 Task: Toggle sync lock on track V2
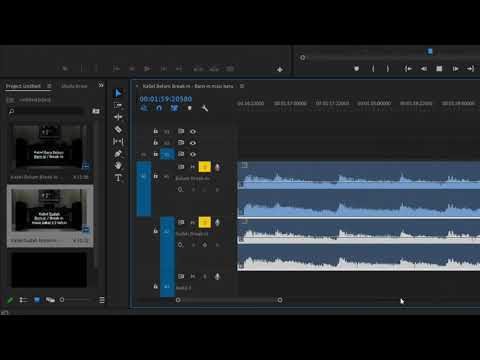pos(181,143)
